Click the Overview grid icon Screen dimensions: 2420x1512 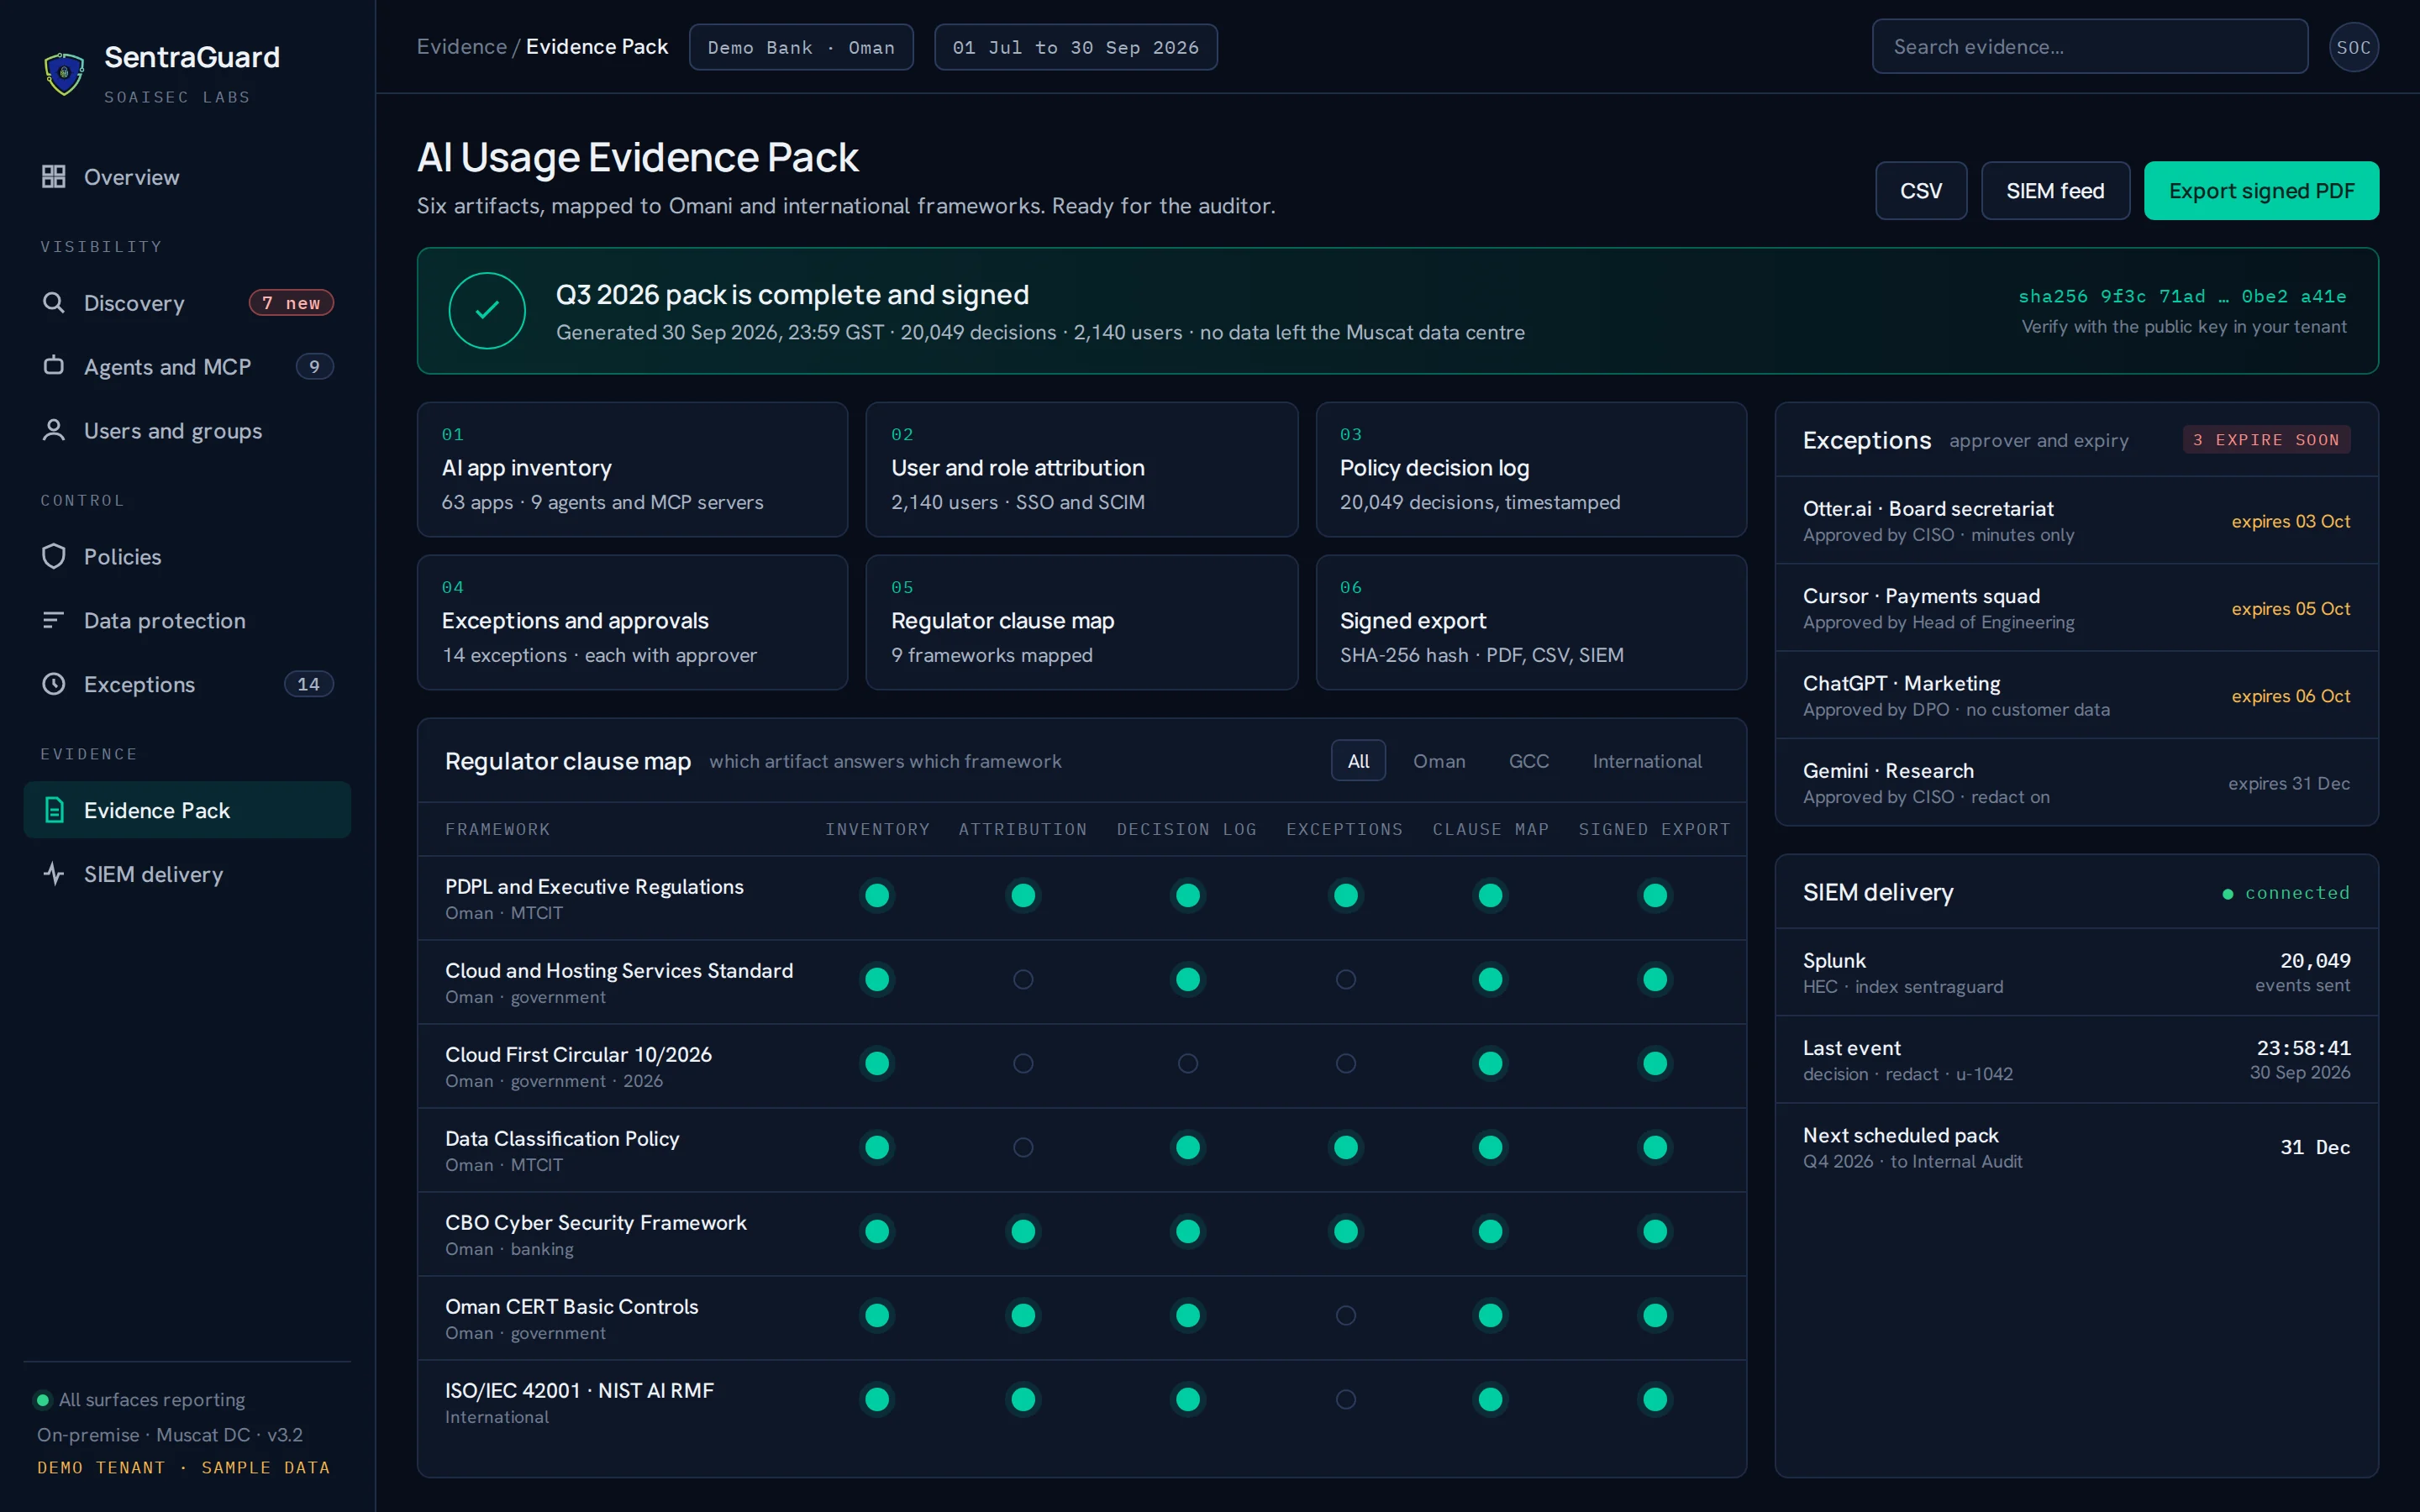pos(54,177)
